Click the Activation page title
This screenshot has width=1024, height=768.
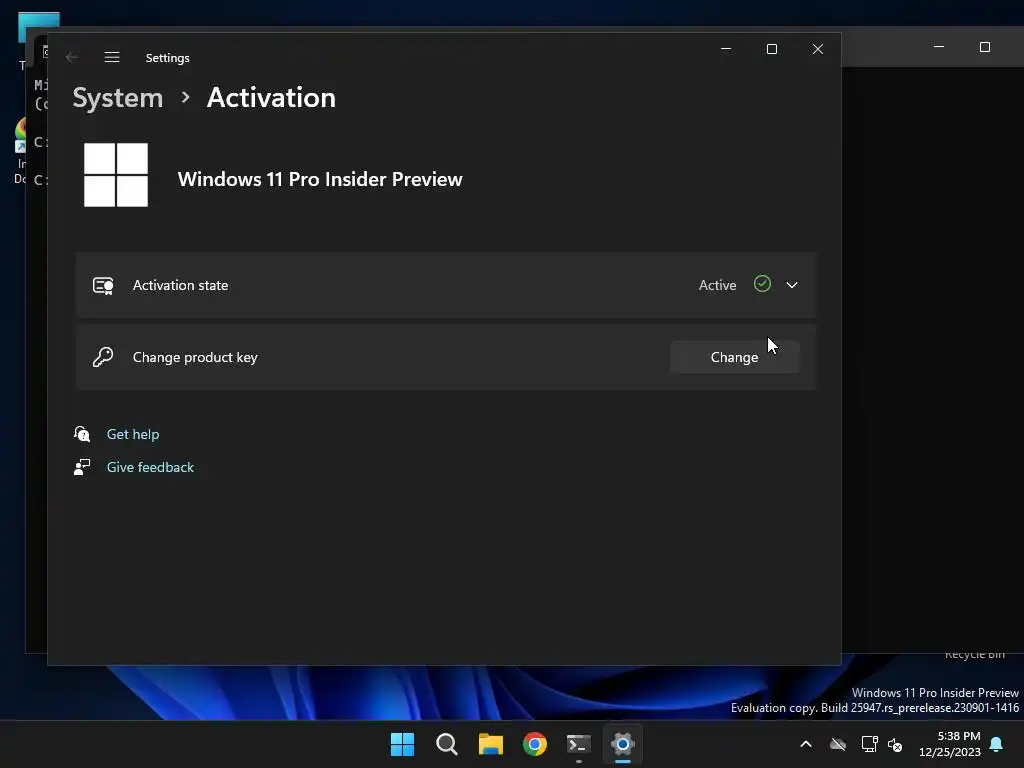click(x=271, y=98)
